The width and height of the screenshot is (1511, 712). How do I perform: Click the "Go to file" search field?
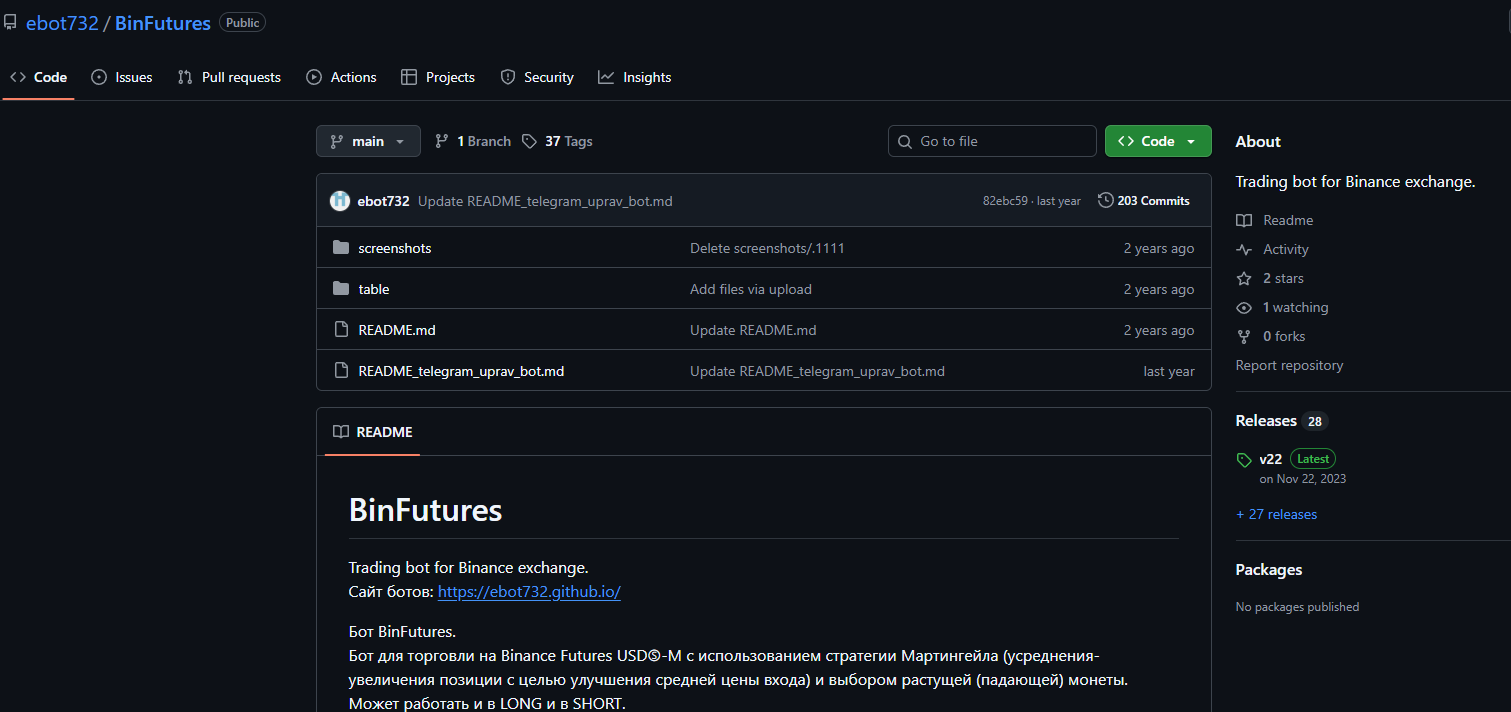[991, 140]
